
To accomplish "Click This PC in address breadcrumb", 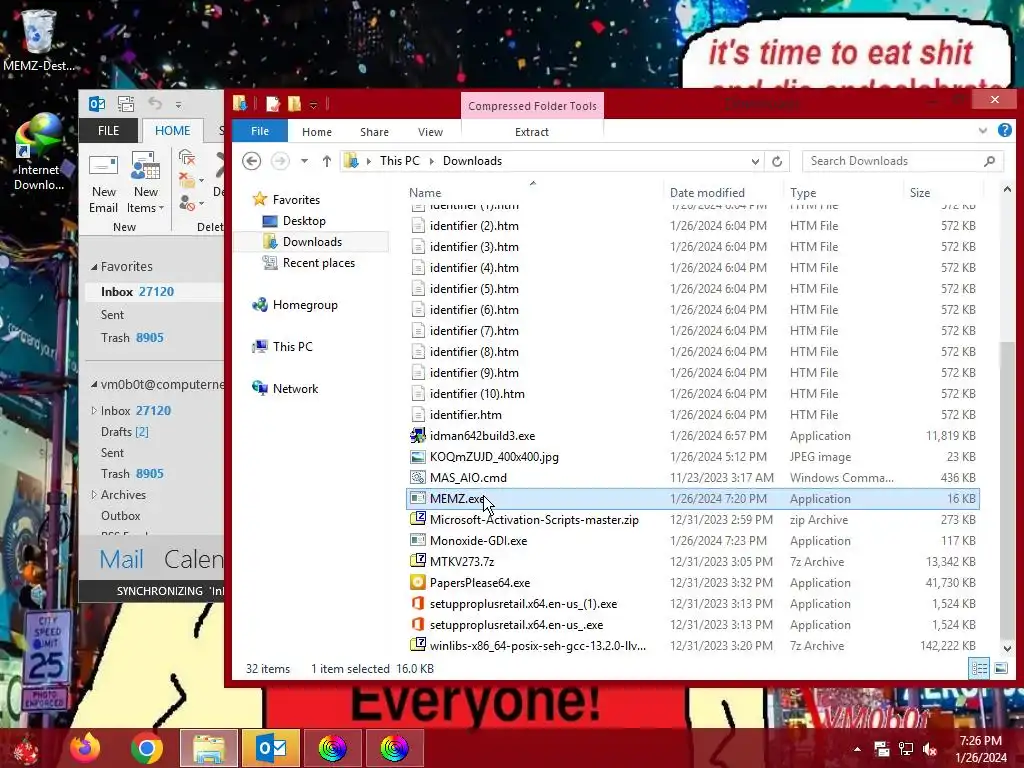I will (400, 161).
